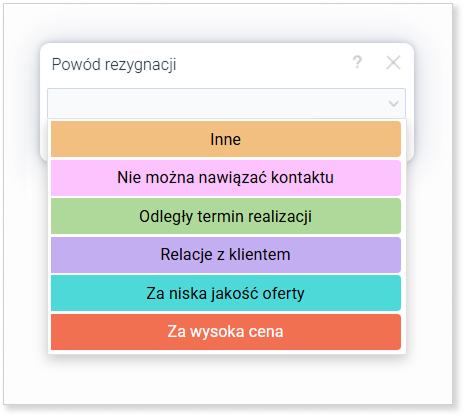
Task: Select the Inne option
Action: point(226,139)
